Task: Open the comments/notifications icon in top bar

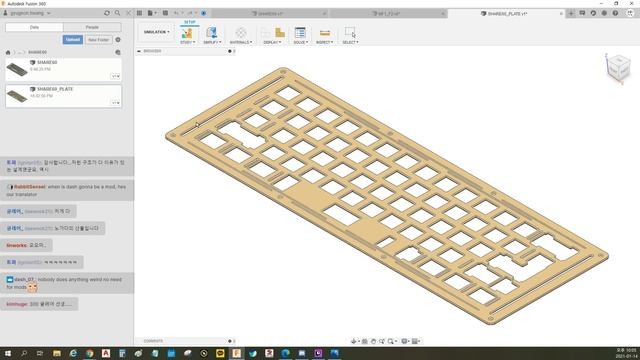Action: pos(582,13)
